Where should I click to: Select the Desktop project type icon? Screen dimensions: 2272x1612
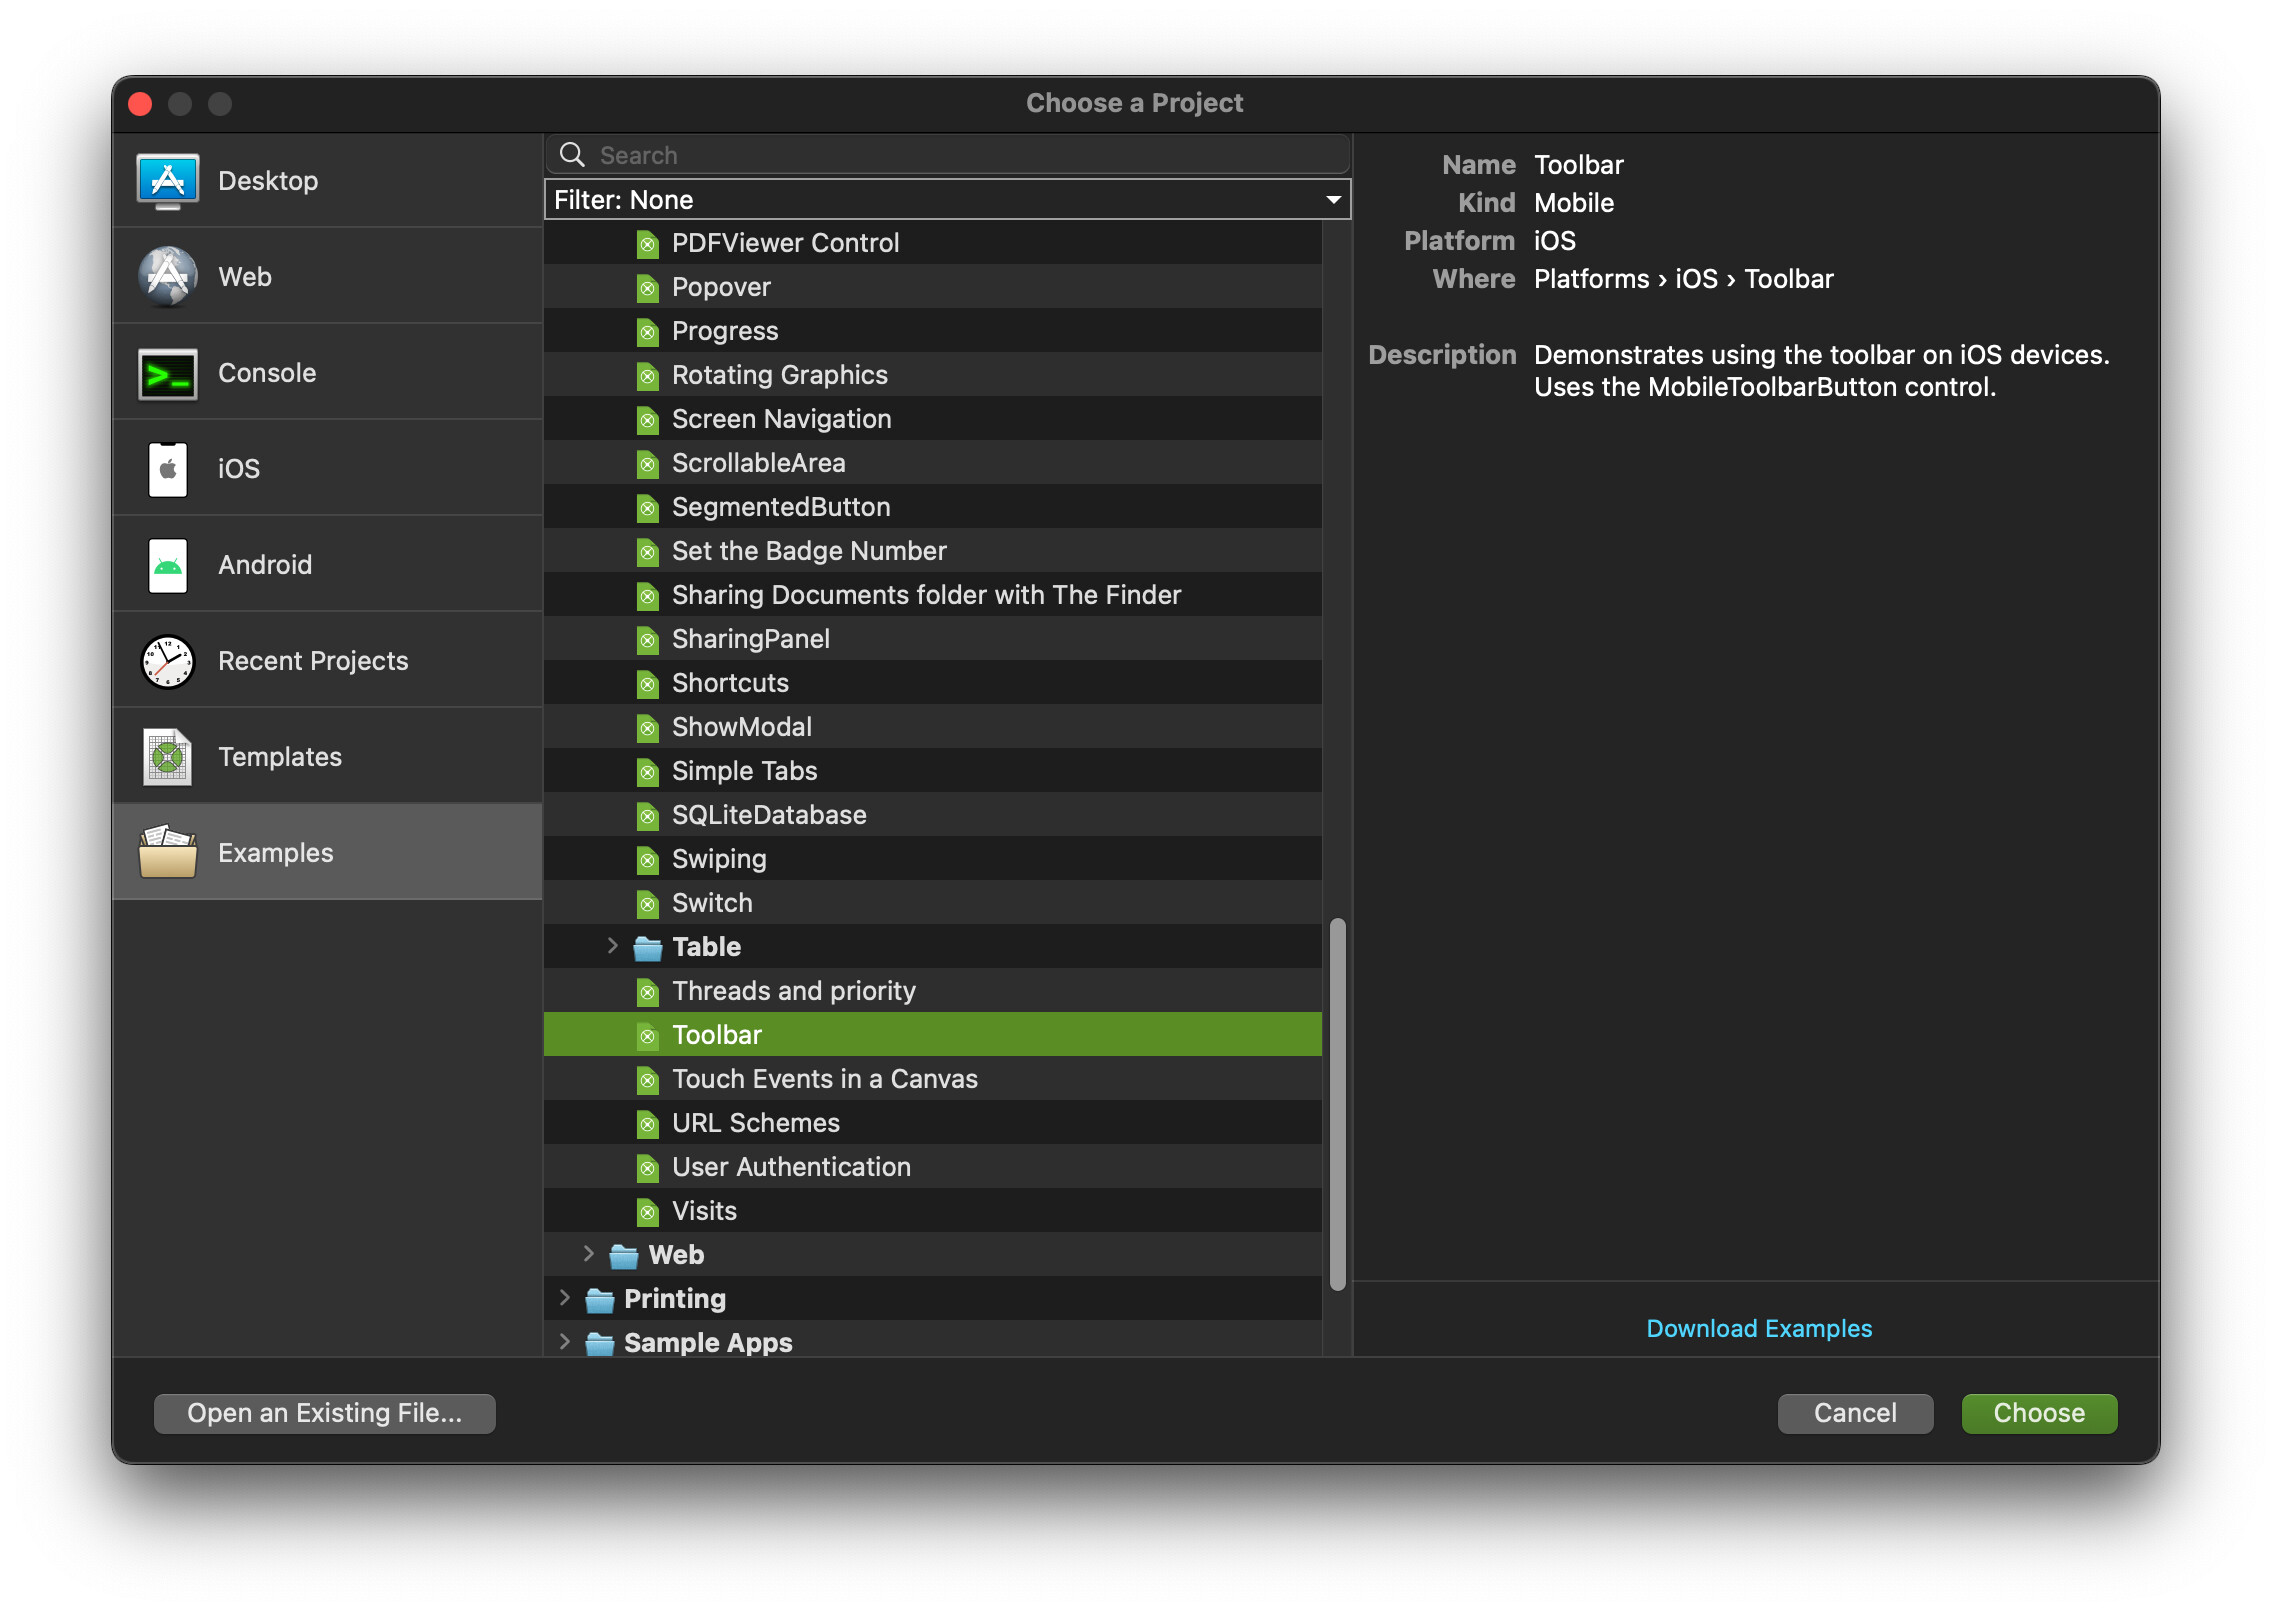pos(168,181)
